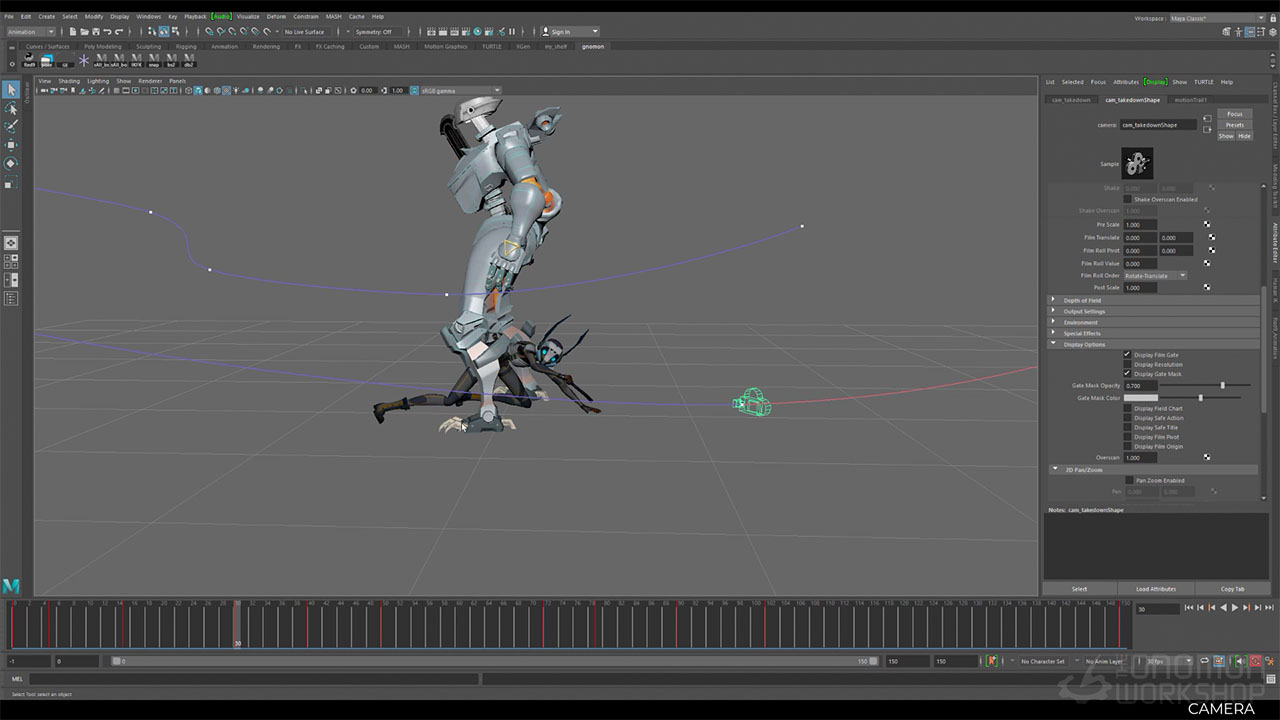Check Shake Overscan Enabled
1280x720 pixels.
pyautogui.click(x=1127, y=199)
